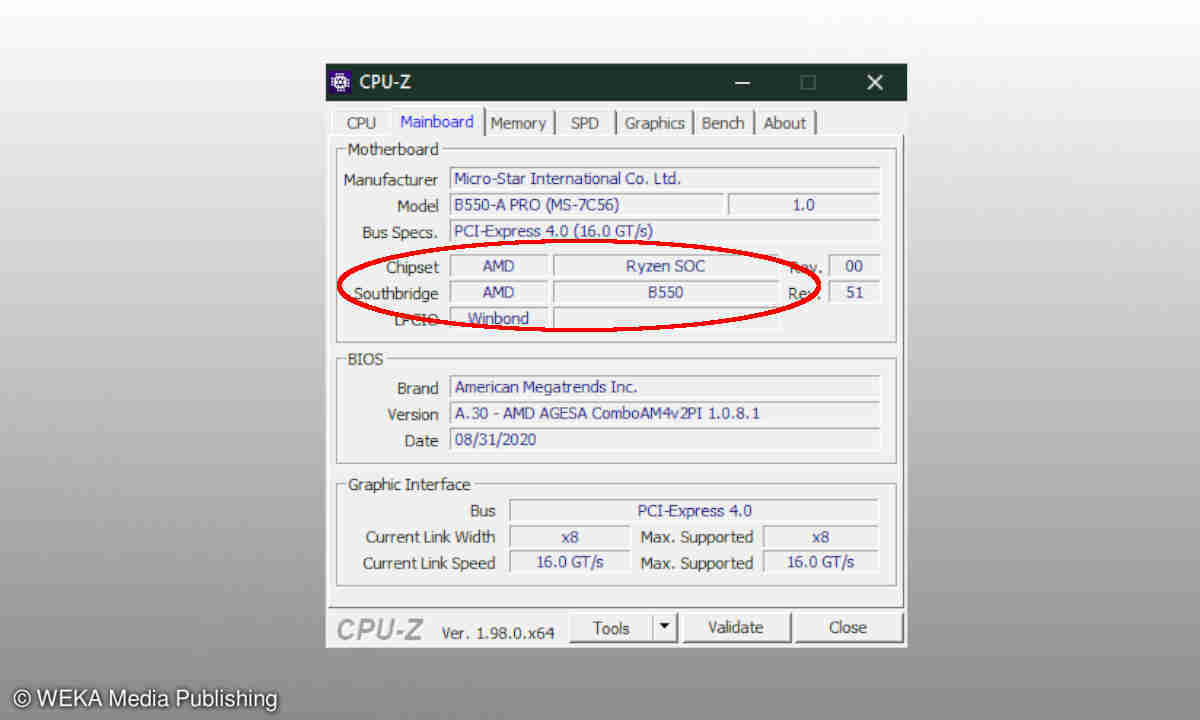1200x720 pixels.
Task: Click the Chipset Ryzen SOC field
Action: click(x=665, y=266)
